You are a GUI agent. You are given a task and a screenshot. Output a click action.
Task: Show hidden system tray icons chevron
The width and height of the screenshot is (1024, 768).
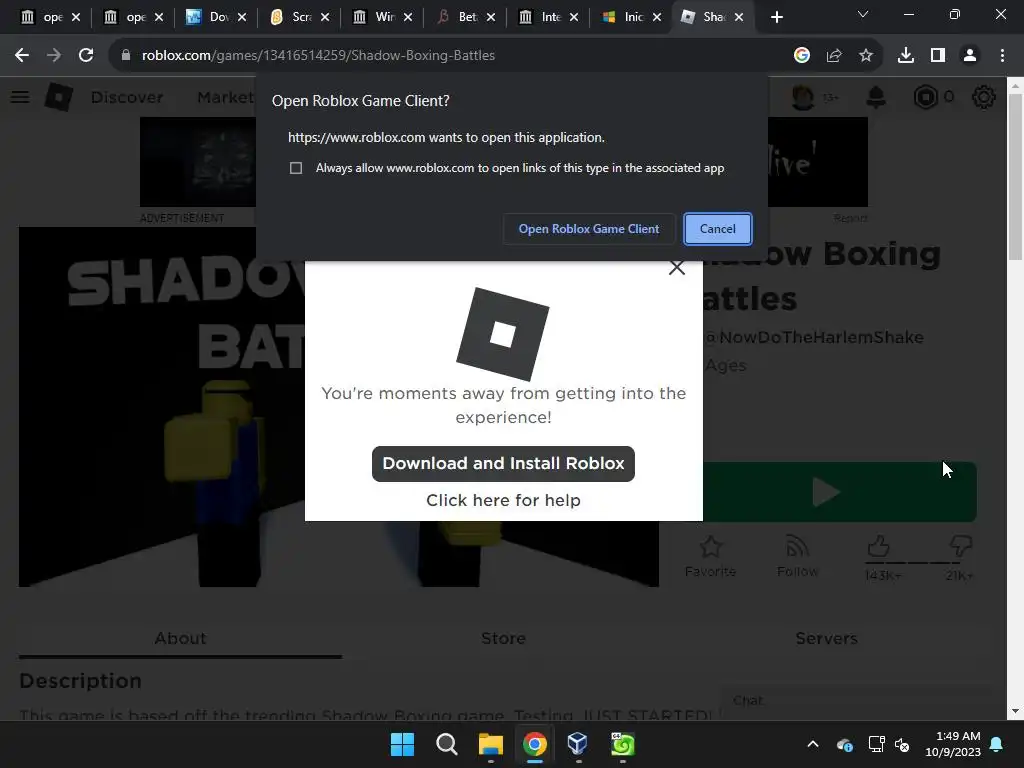point(812,744)
